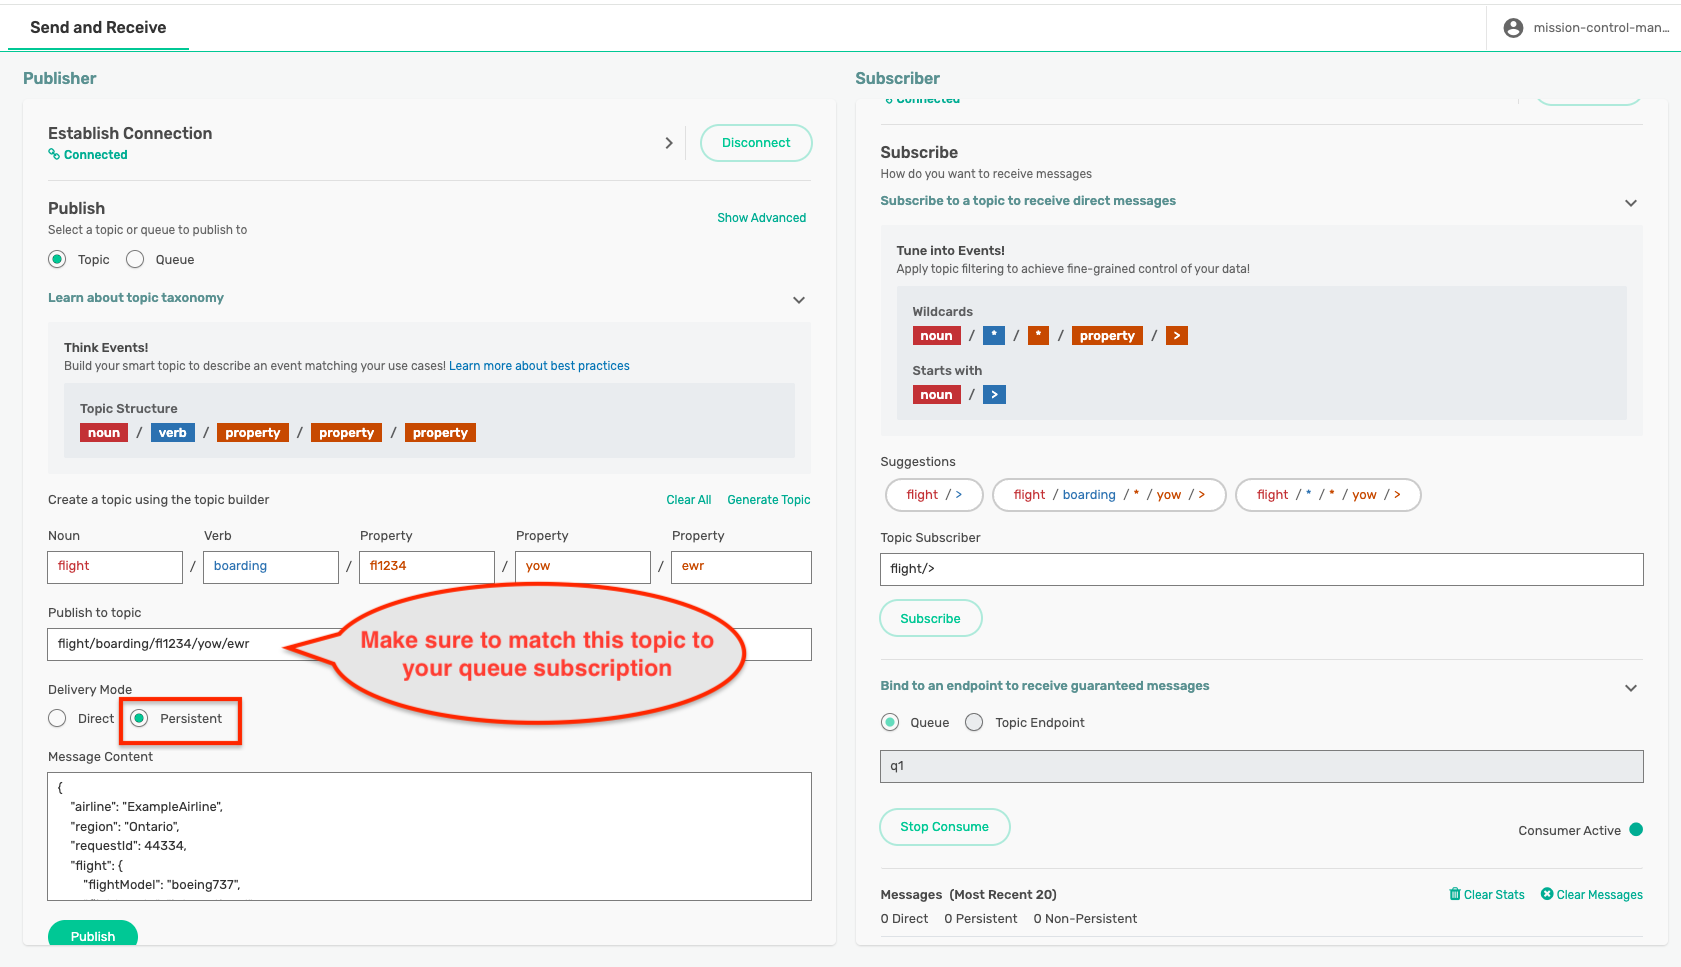Click the red noun tag under Wildcards

click(935, 336)
